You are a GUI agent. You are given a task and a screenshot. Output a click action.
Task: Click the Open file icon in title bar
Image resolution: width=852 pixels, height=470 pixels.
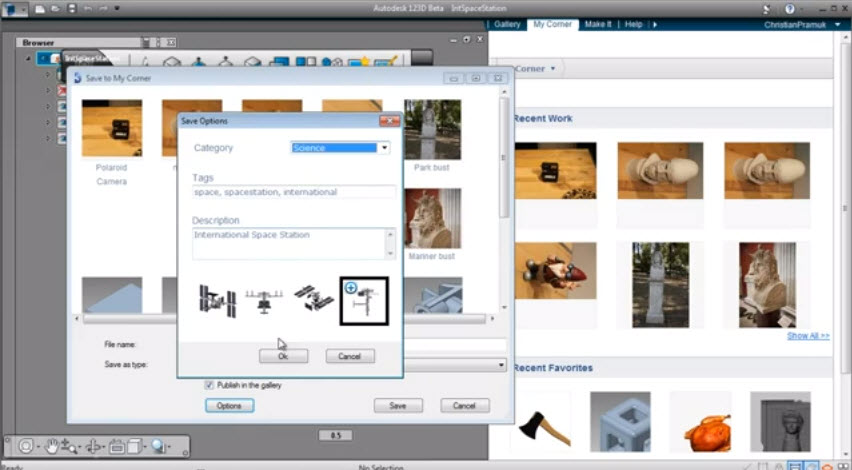pyautogui.click(x=55, y=9)
